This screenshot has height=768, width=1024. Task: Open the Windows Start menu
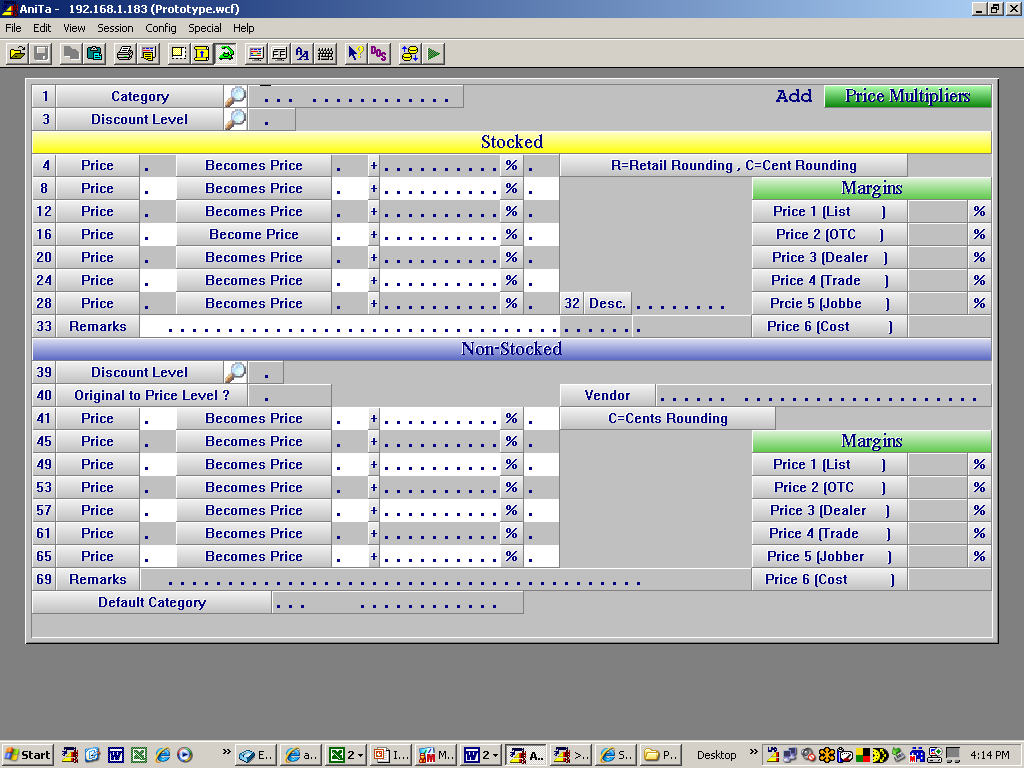point(27,755)
